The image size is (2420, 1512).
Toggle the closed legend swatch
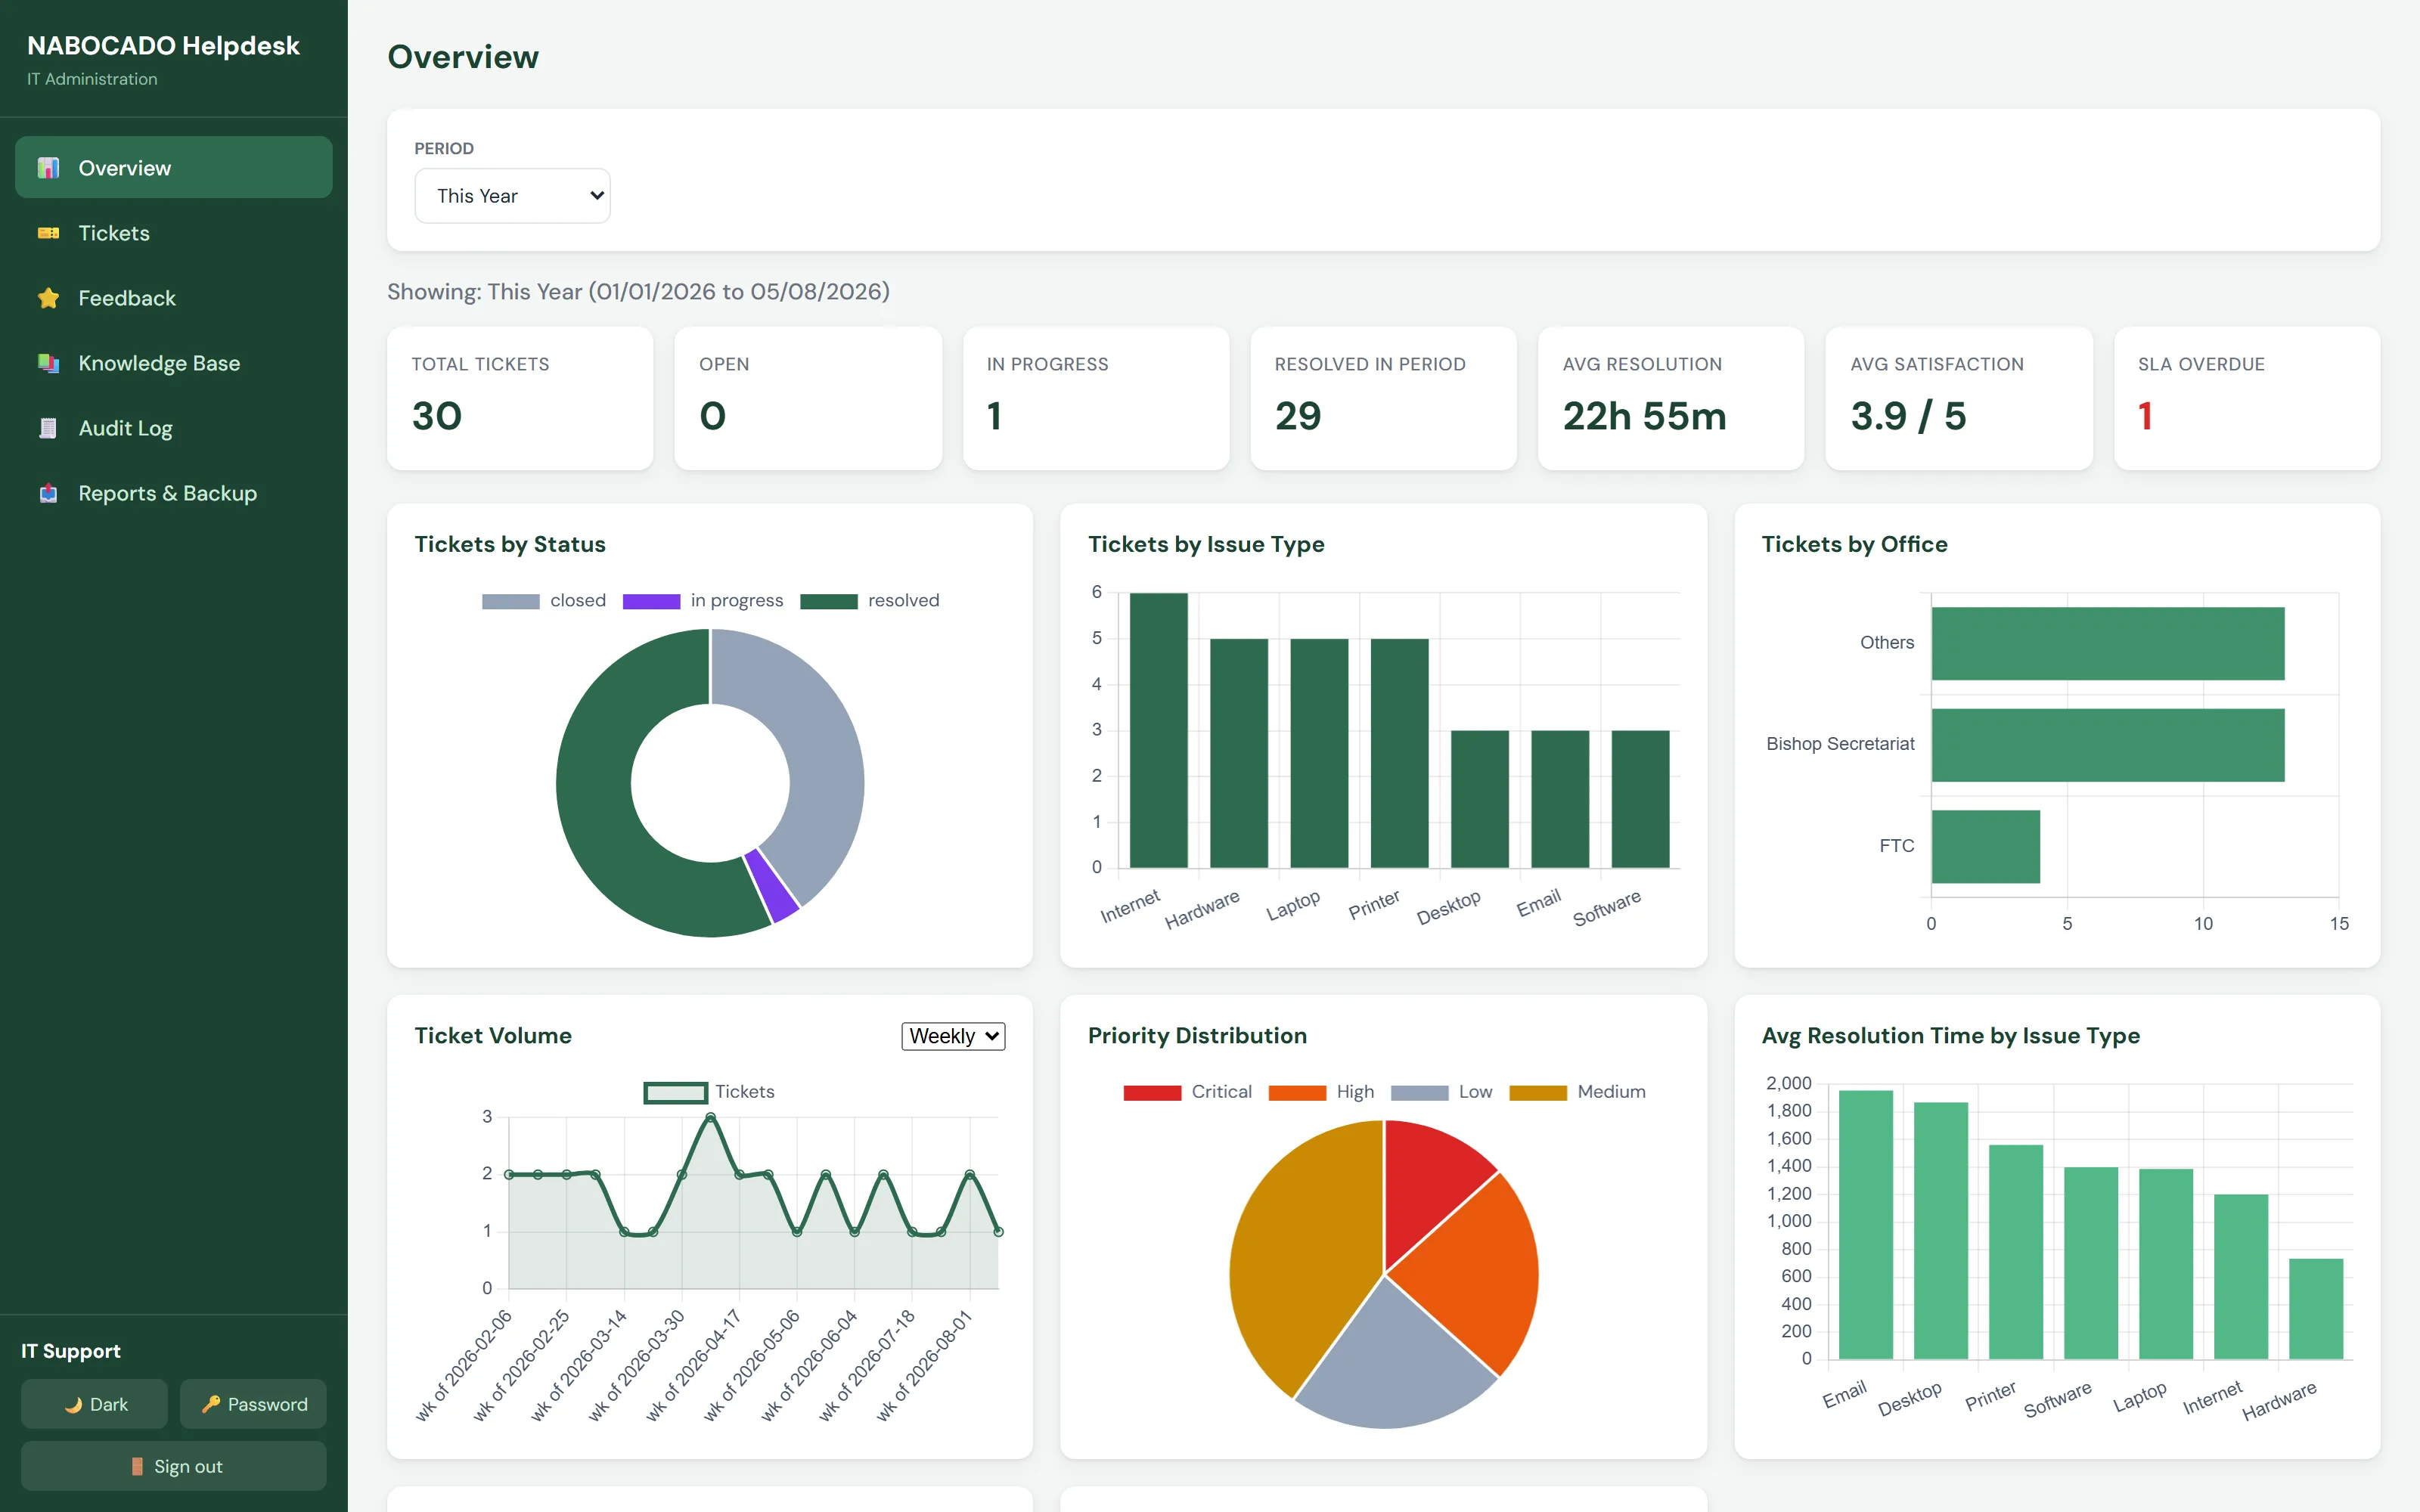pos(510,601)
